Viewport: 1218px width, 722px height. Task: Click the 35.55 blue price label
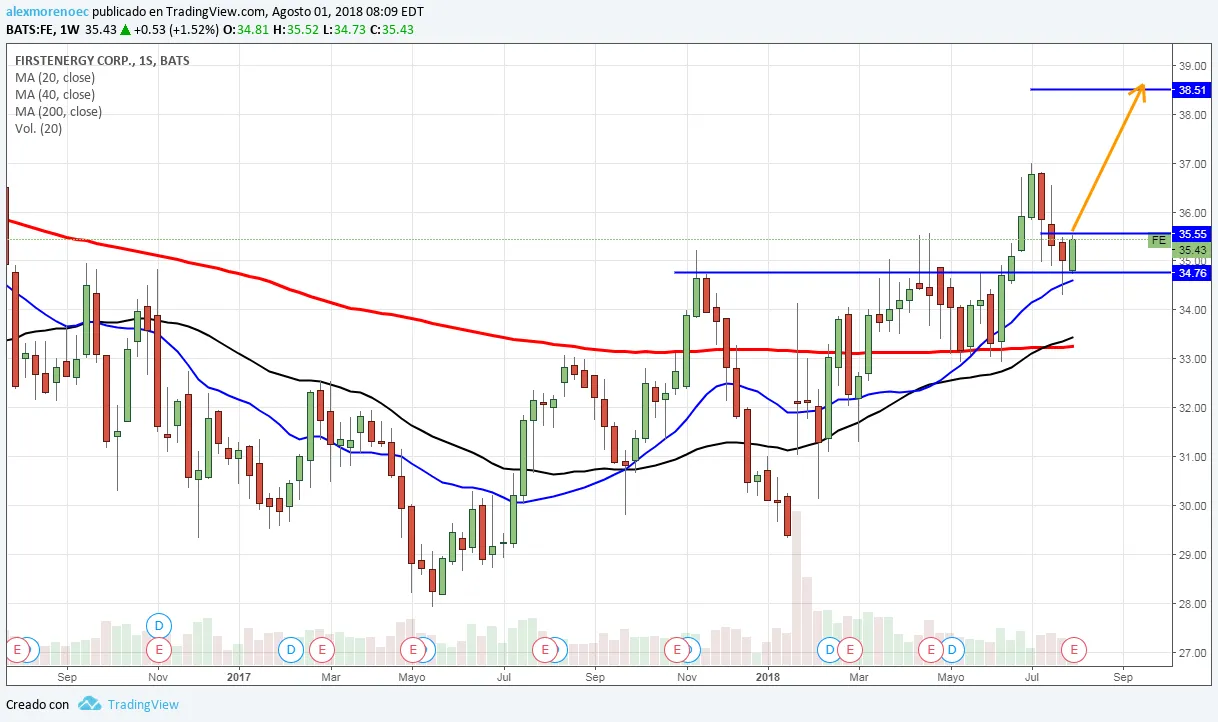[1194, 234]
